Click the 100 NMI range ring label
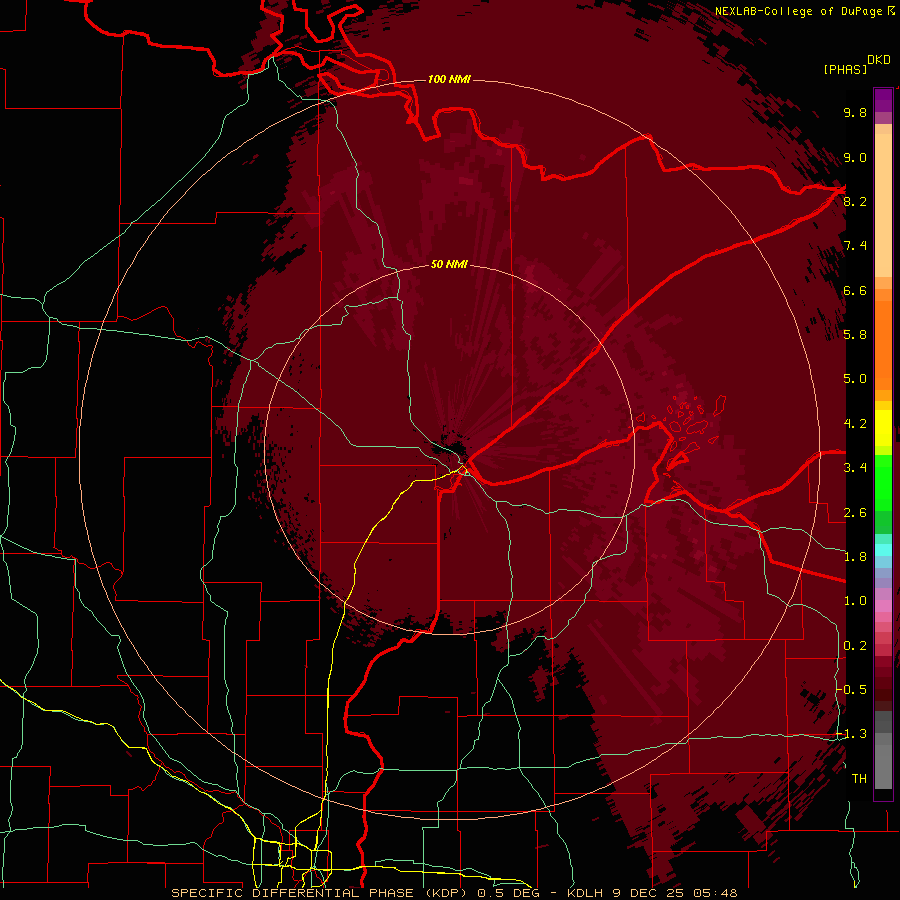The image size is (900, 900). 449,79
